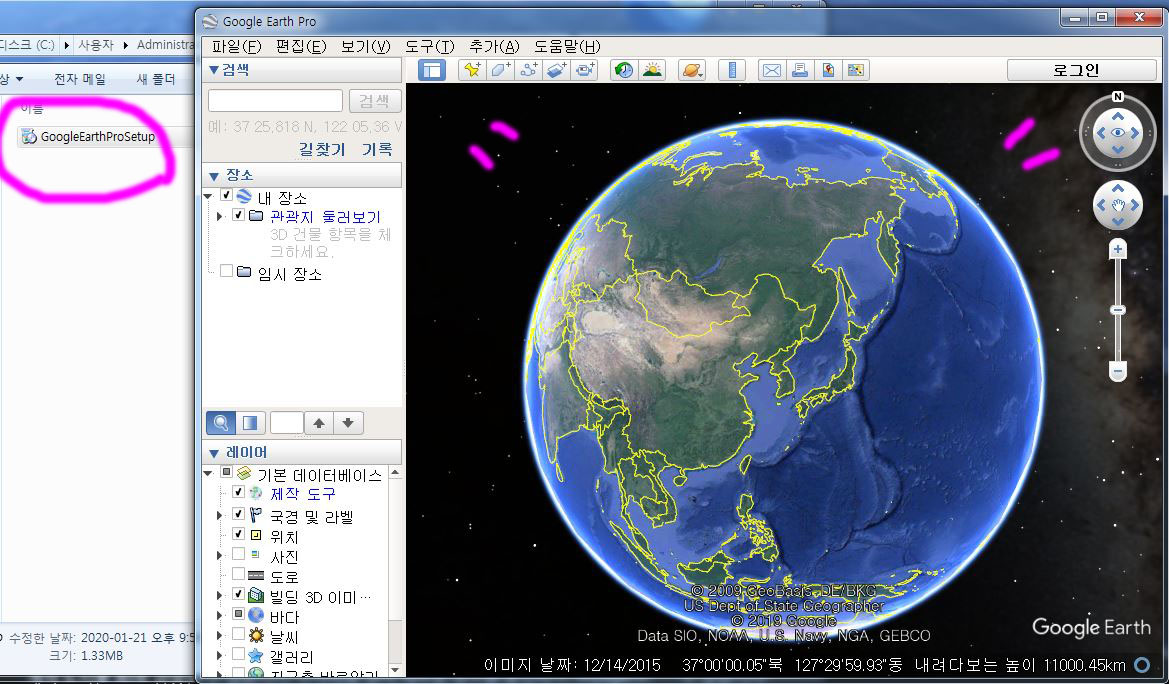Enable the 도로 layer checkbox
The width and height of the screenshot is (1169, 684).
tap(239, 574)
